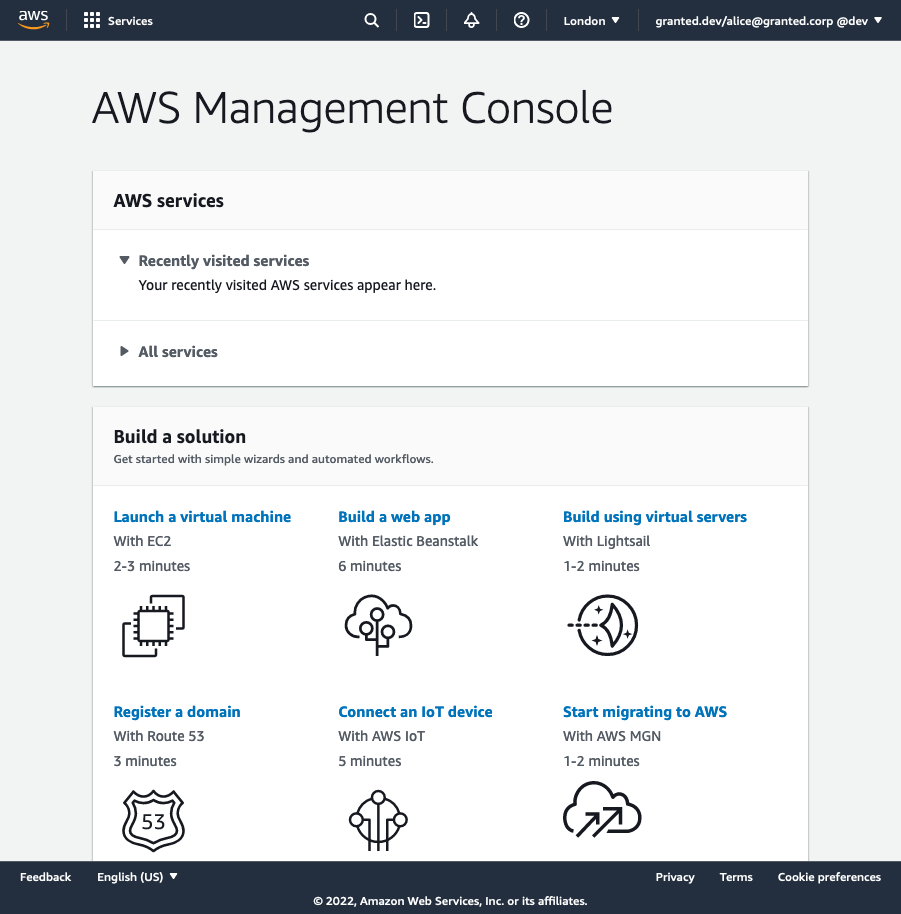This screenshot has width=901, height=914.
Task: Click the Lightsail compass icon
Action: point(603,625)
